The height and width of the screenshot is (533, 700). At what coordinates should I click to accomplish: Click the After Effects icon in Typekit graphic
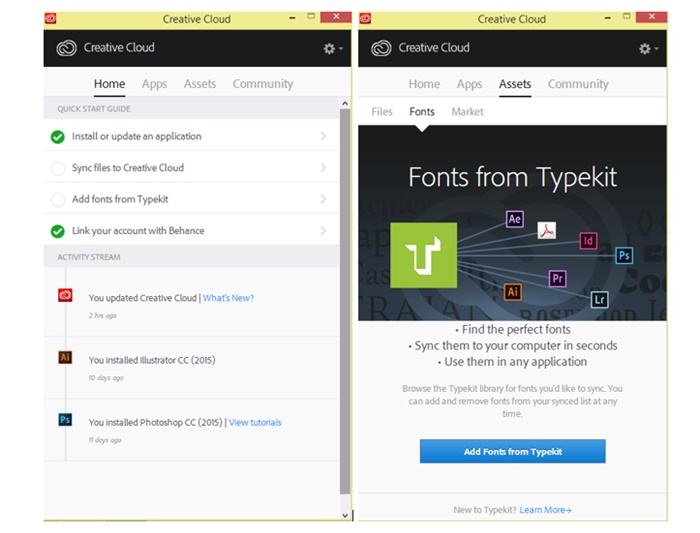[514, 219]
